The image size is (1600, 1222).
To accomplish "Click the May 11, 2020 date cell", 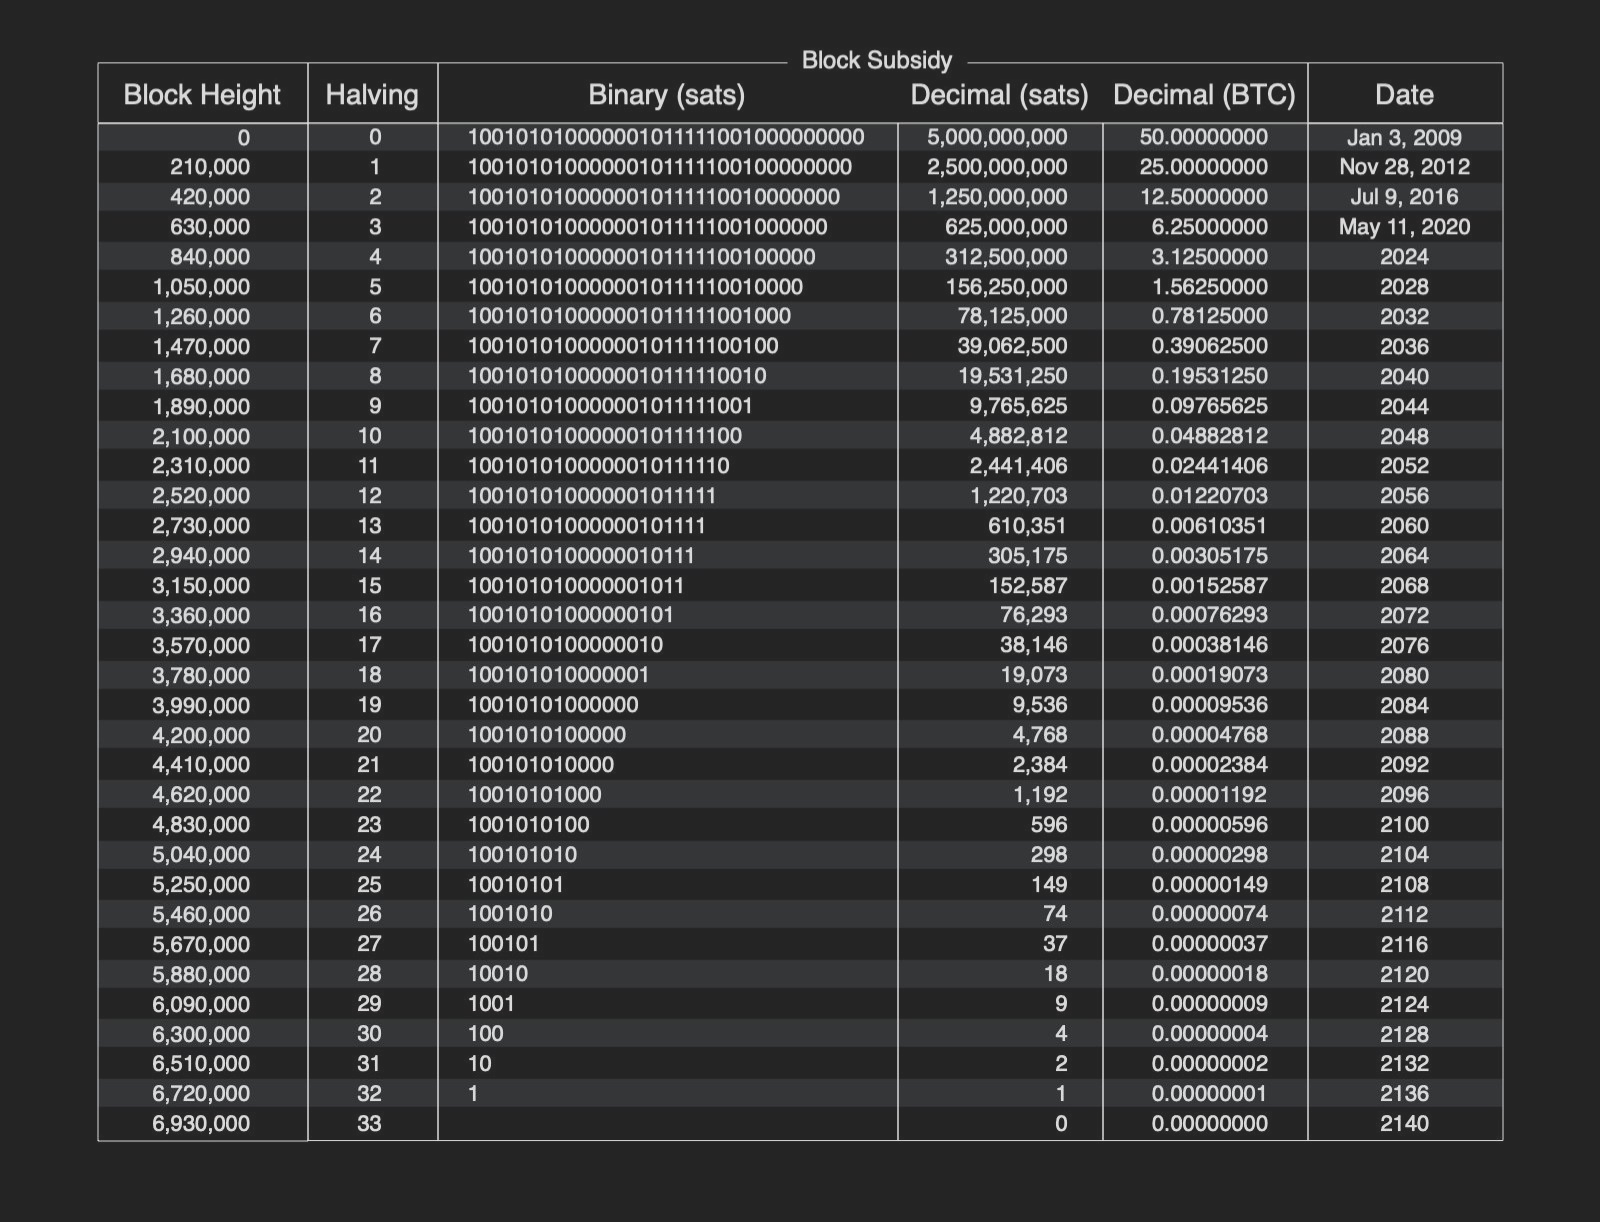I will point(1404,227).
